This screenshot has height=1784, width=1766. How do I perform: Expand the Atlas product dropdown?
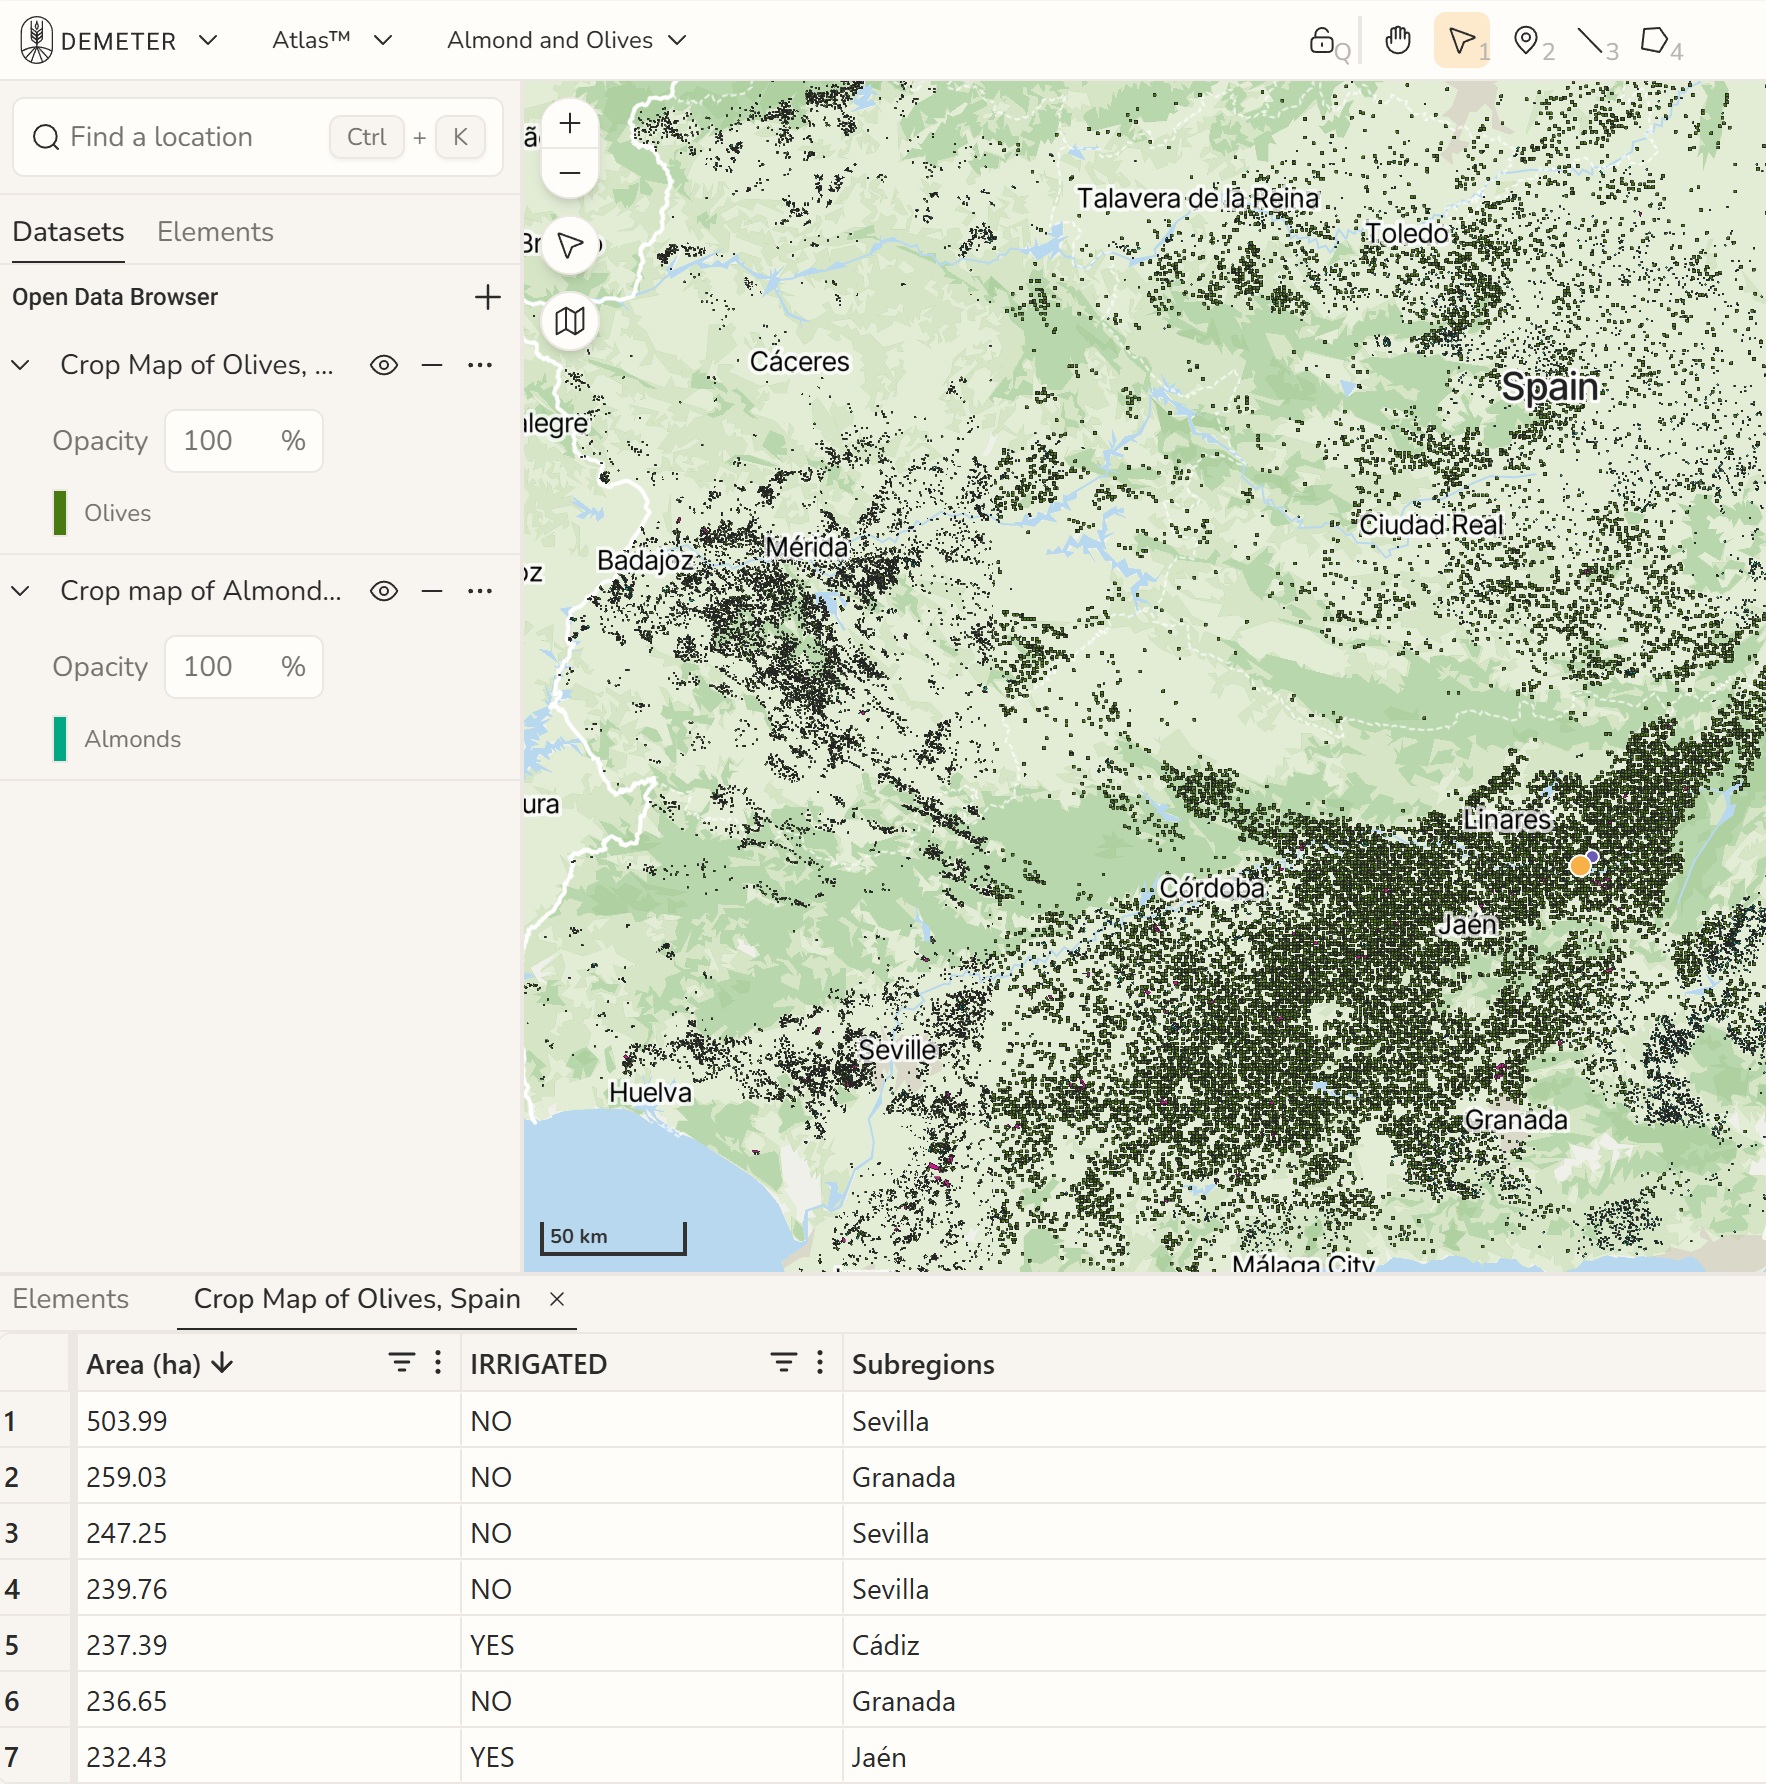(x=332, y=41)
